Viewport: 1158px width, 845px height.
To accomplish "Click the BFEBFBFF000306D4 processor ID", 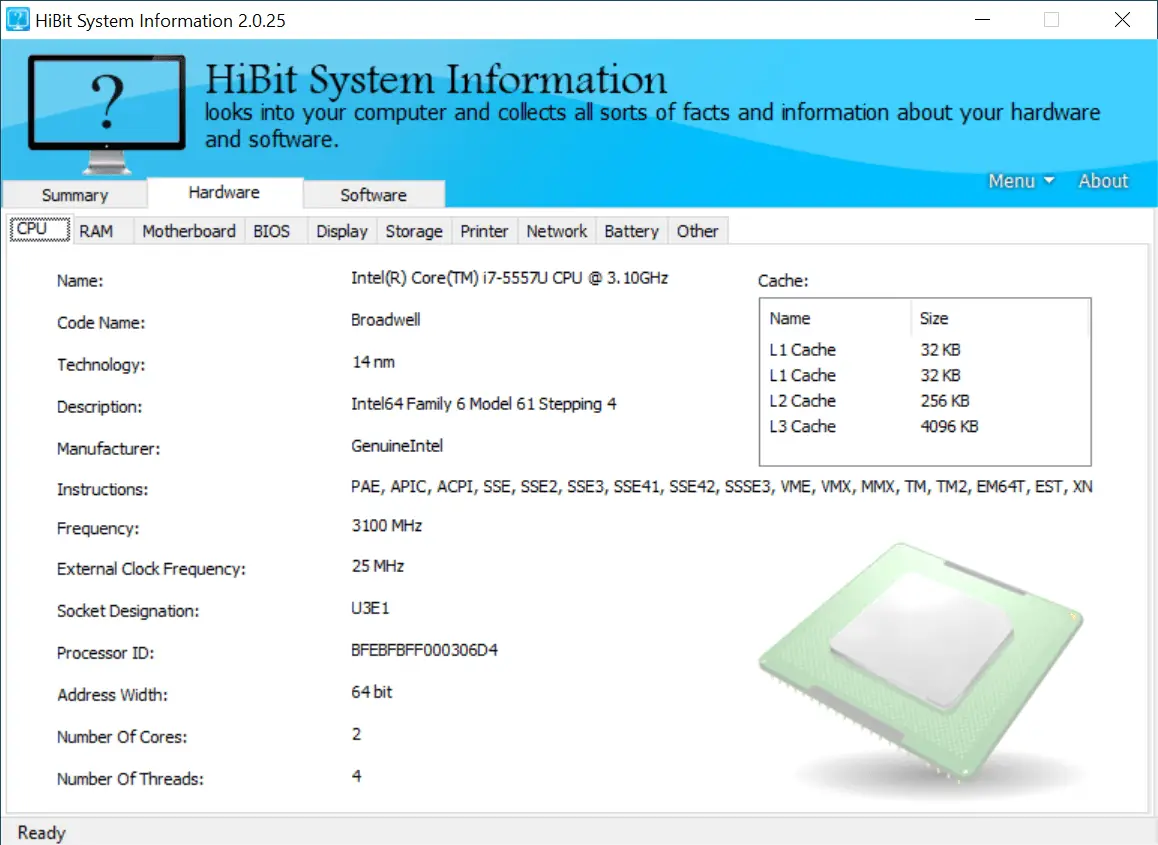I will point(425,650).
